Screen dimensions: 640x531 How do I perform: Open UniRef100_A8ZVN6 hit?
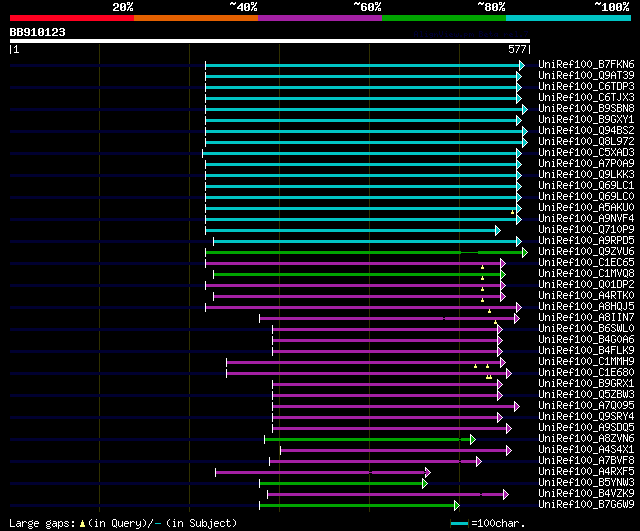[586, 439]
